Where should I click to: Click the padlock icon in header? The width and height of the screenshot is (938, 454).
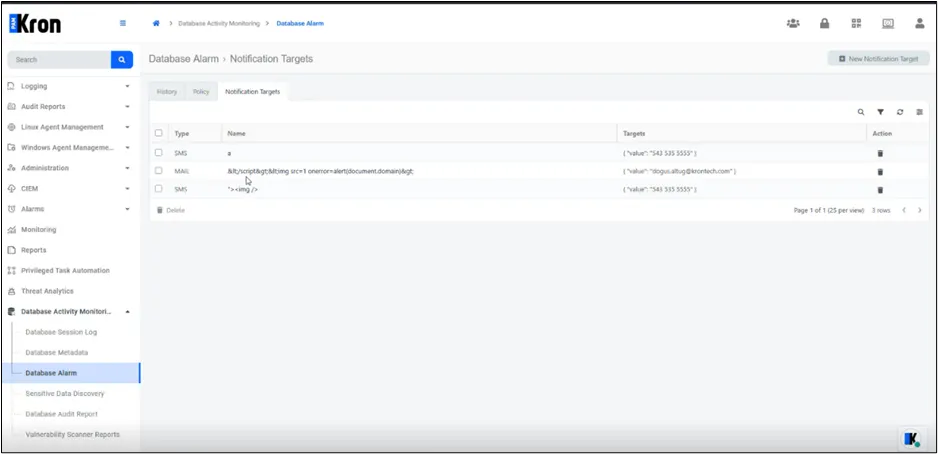point(824,23)
